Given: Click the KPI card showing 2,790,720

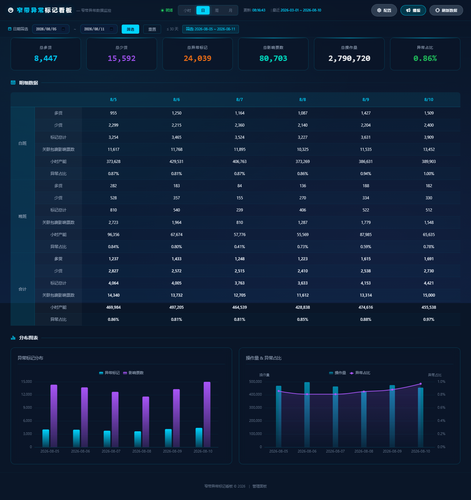Looking at the screenshot, I should pos(349,54).
